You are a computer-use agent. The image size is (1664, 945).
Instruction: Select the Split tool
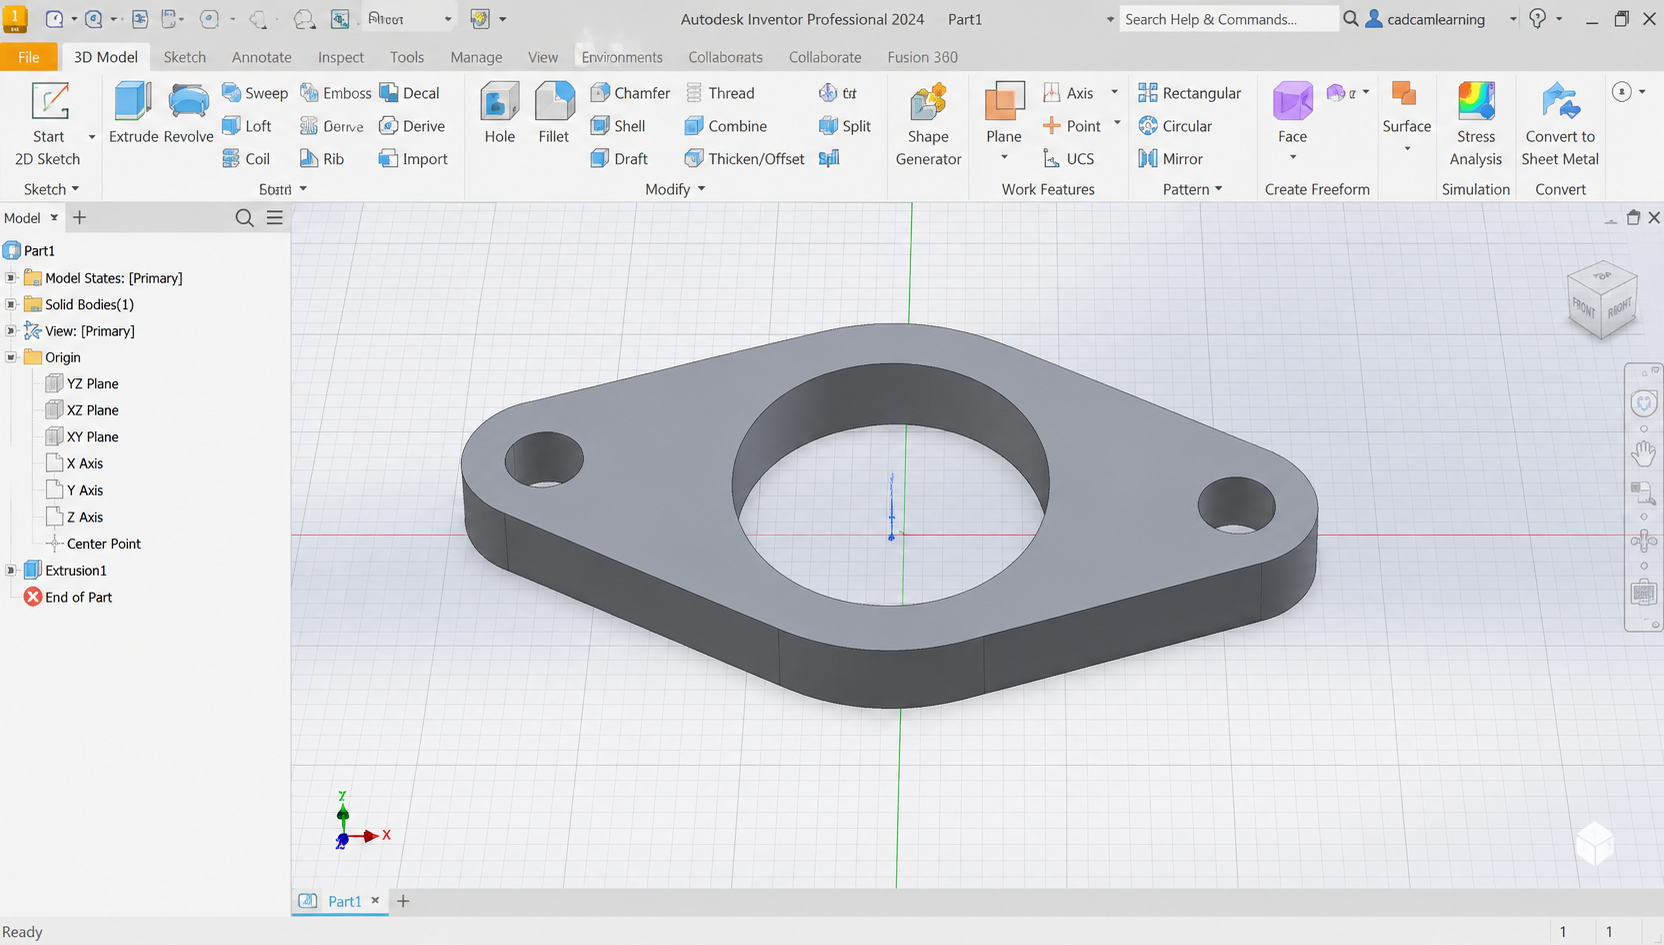(x=845, y=126)
